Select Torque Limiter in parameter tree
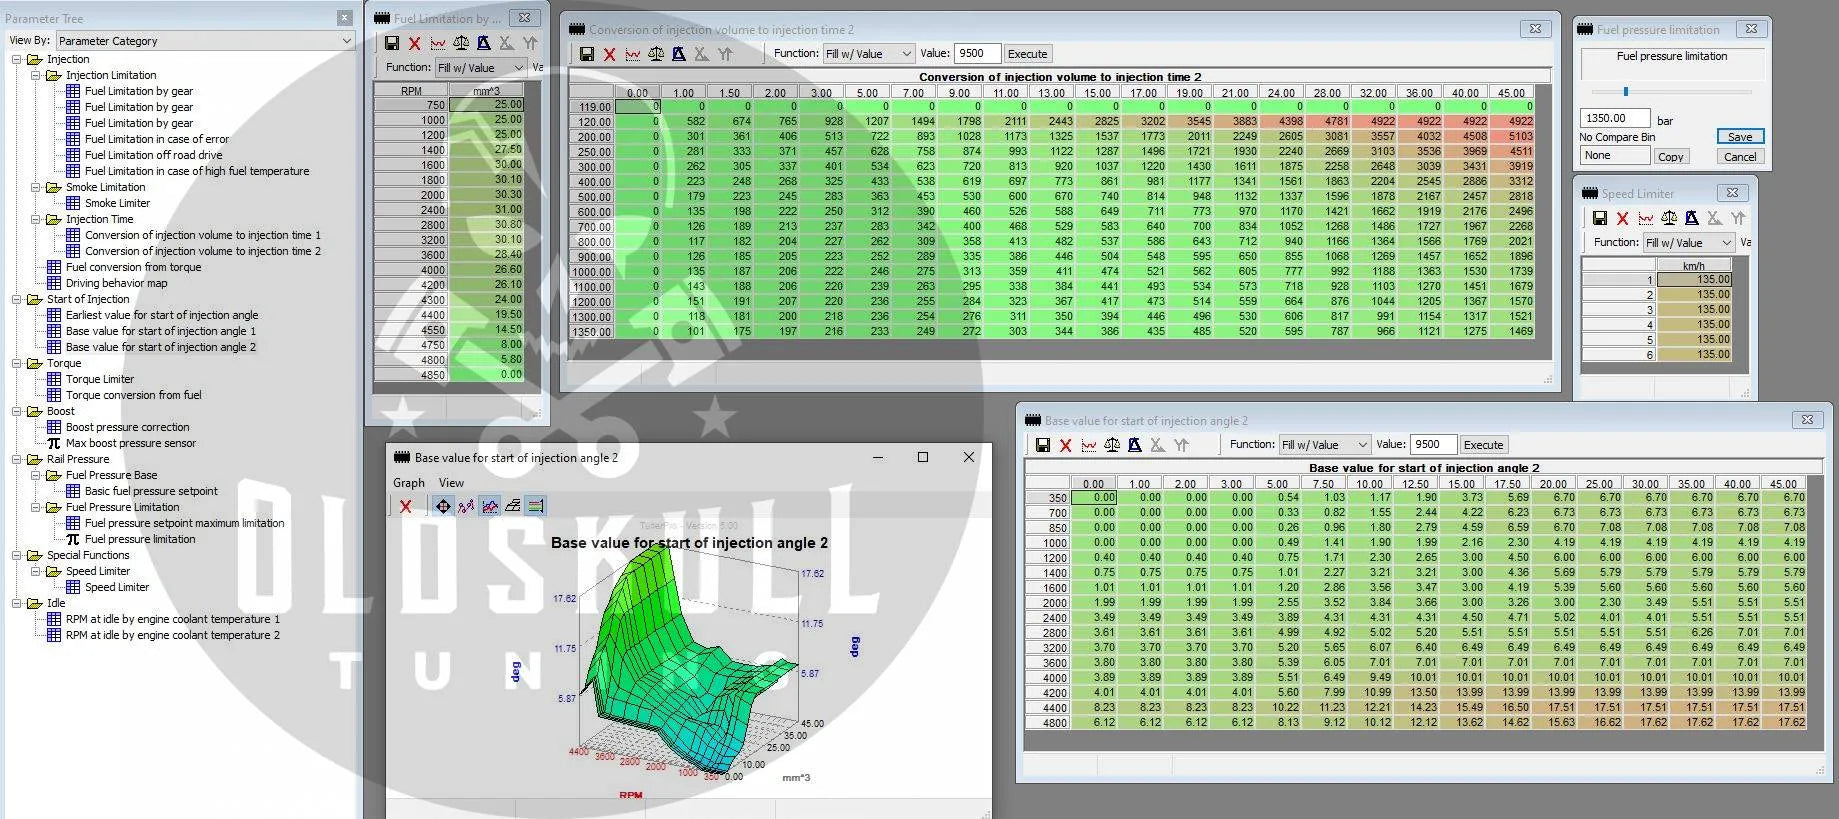 99,379
